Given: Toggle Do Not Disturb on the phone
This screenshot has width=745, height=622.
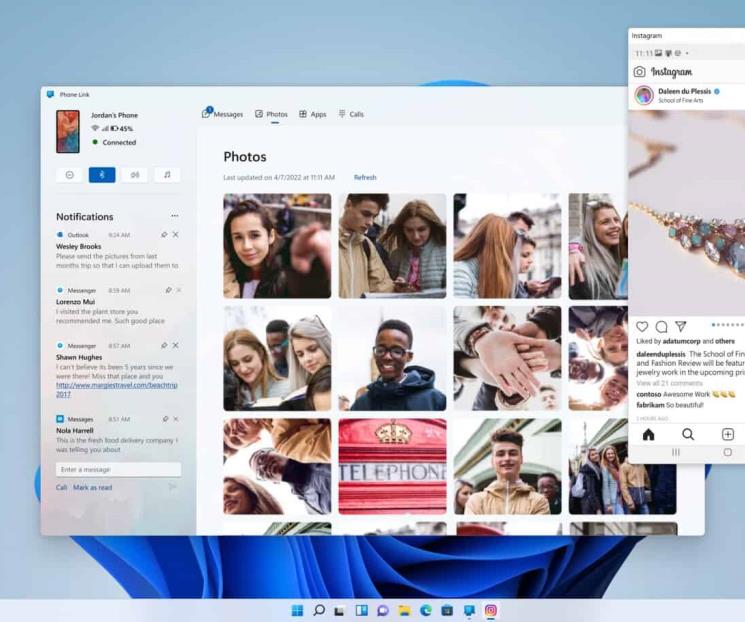Looking at the screenshot, I should pyautogui.click(x=69, y=175).
